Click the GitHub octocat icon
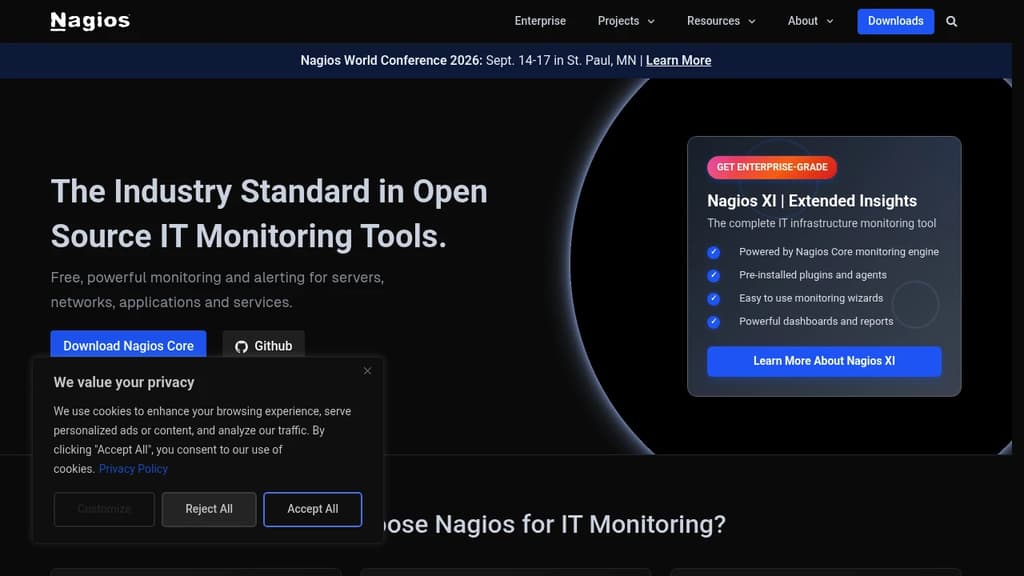This screenshot has width=1024, height=576. point(240,346)
